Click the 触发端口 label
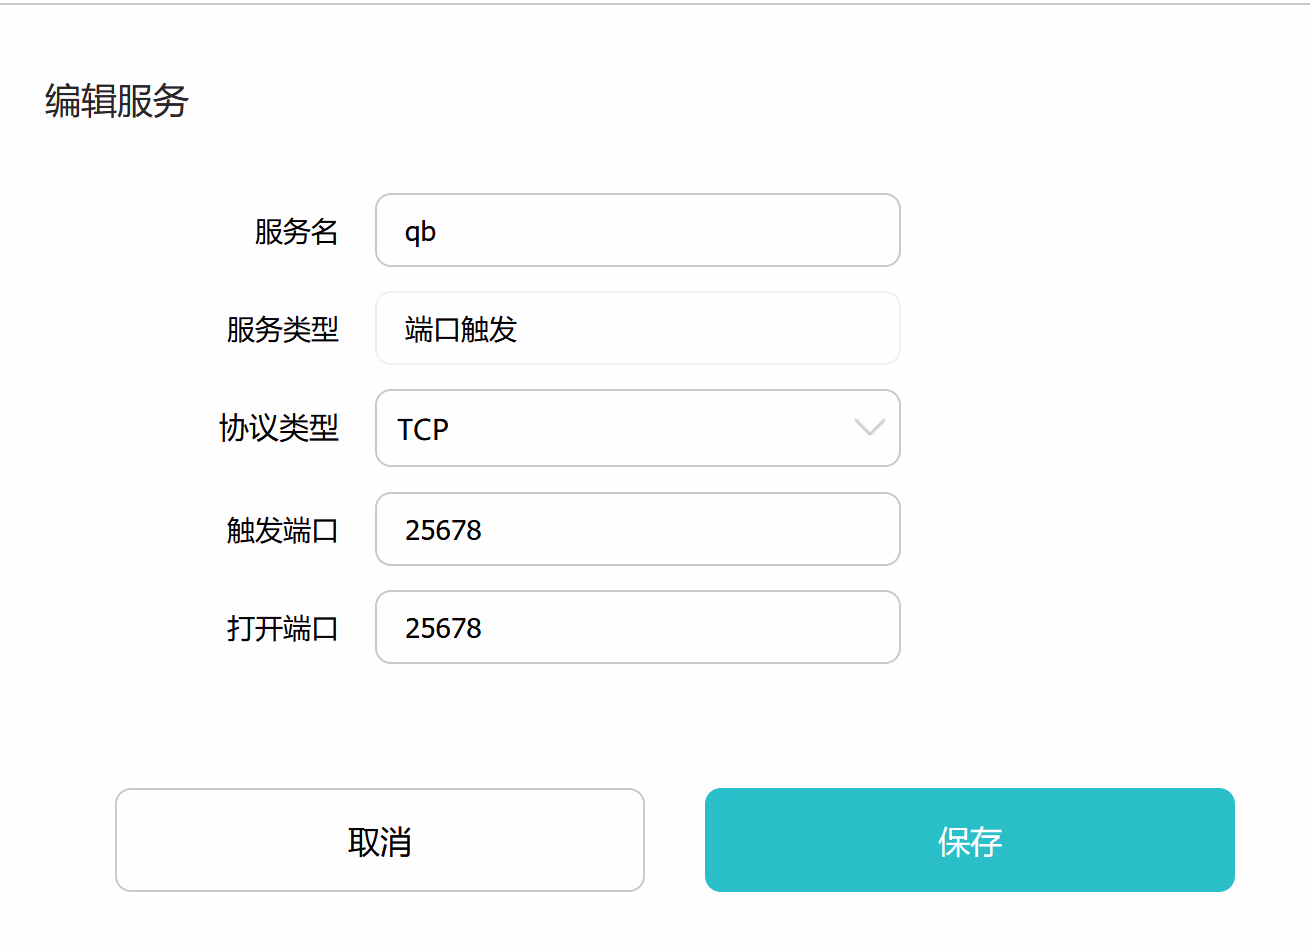1310x949 pixels. tap(282, 530)
